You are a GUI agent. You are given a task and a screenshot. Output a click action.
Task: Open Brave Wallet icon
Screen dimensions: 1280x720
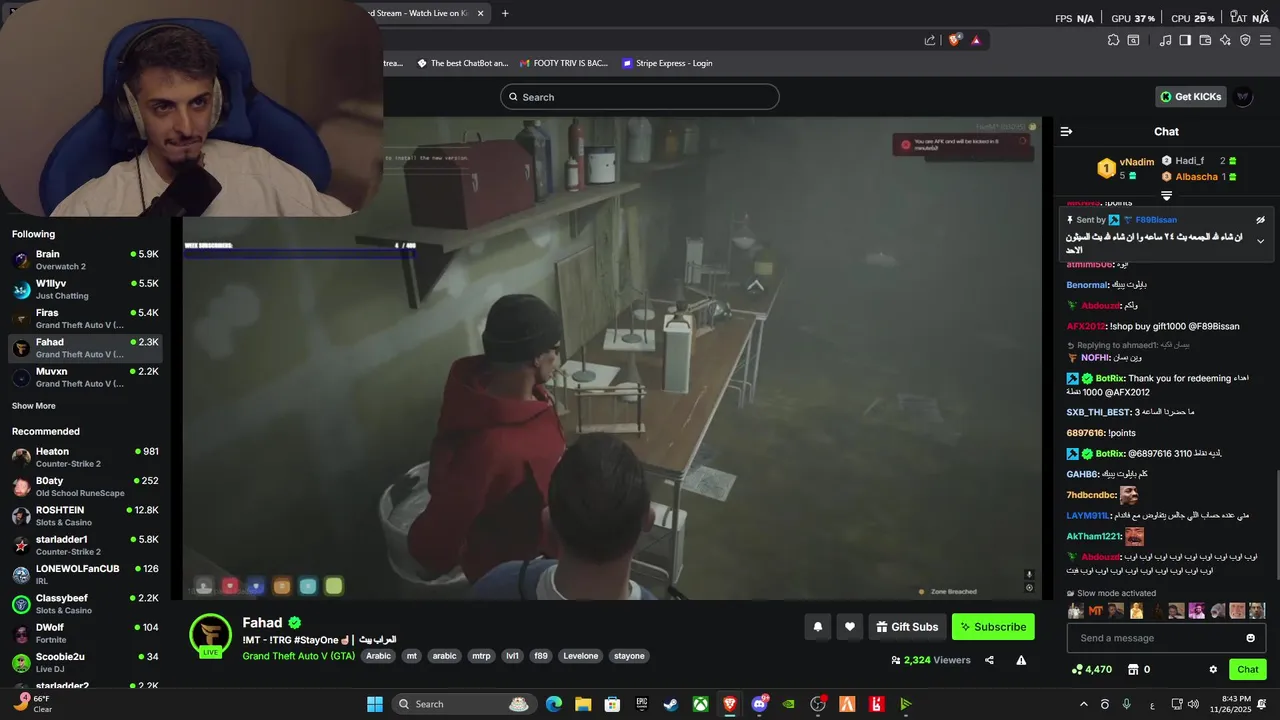(x=1205, y=40)
